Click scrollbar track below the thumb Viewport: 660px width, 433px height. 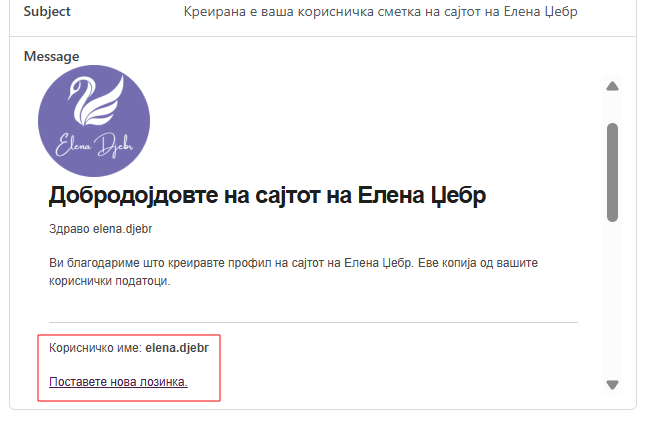pos(613,300)
